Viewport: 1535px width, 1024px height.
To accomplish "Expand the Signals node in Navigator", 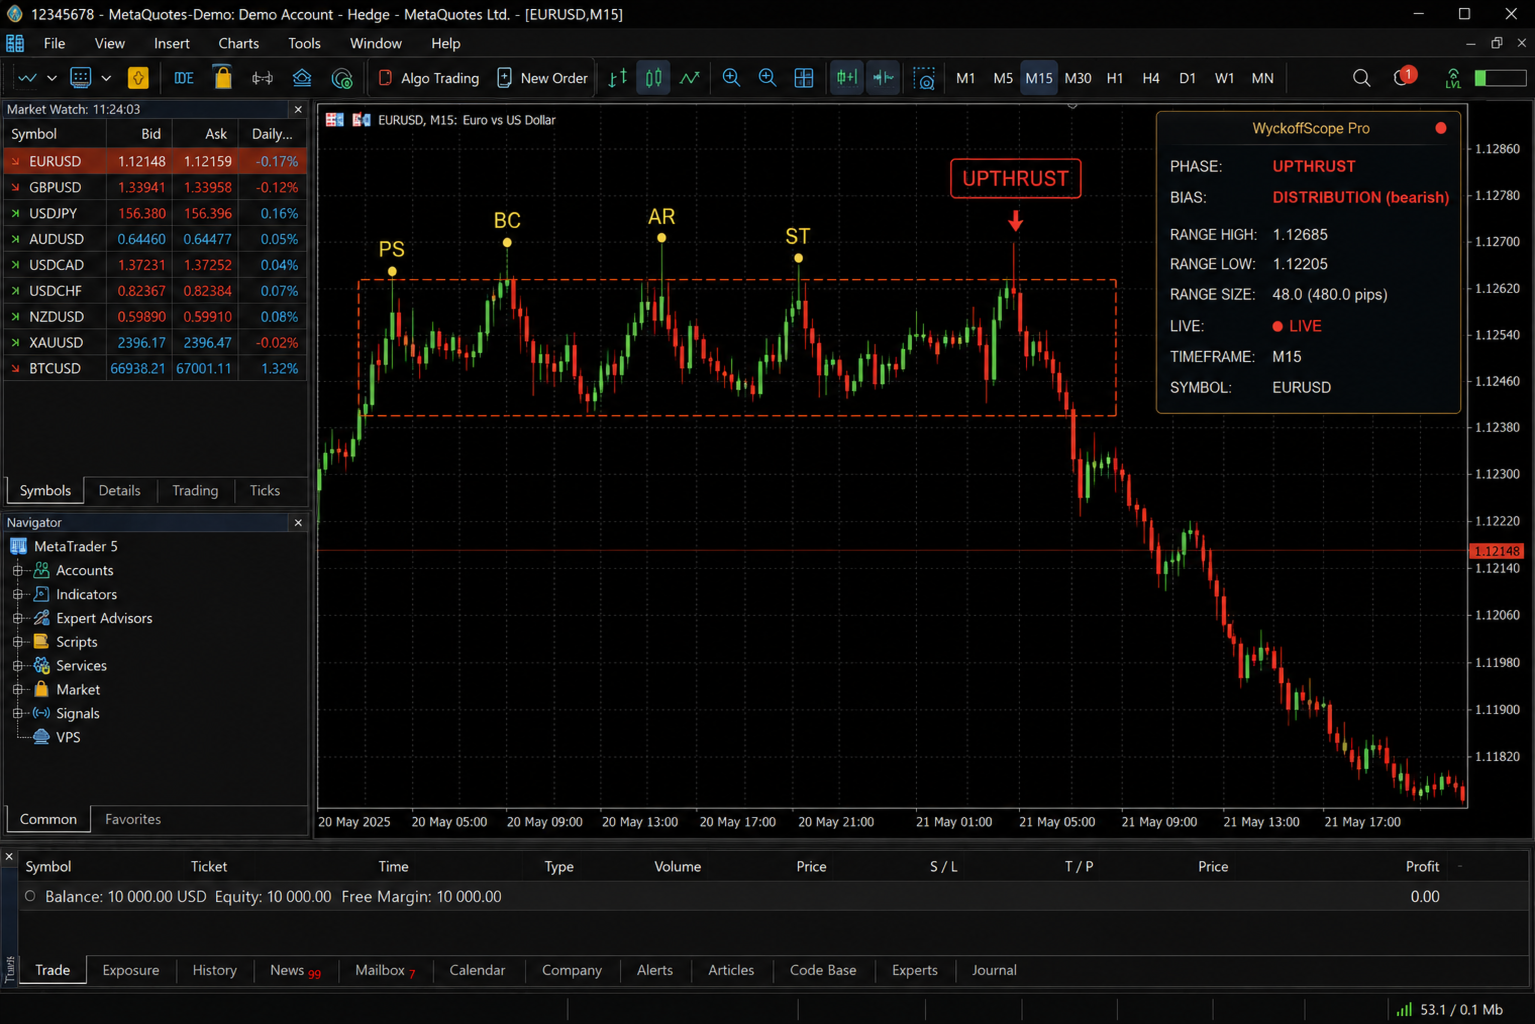I will click(18, 713).
